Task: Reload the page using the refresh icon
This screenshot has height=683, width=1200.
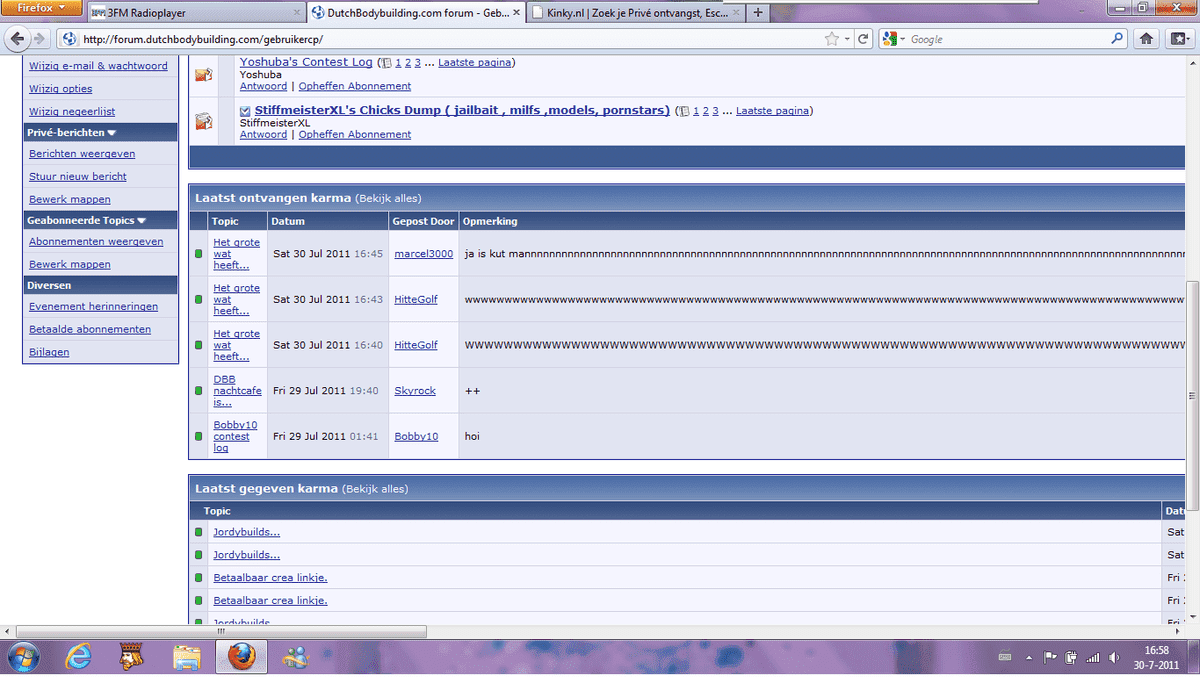Action: tap(864, 39)
